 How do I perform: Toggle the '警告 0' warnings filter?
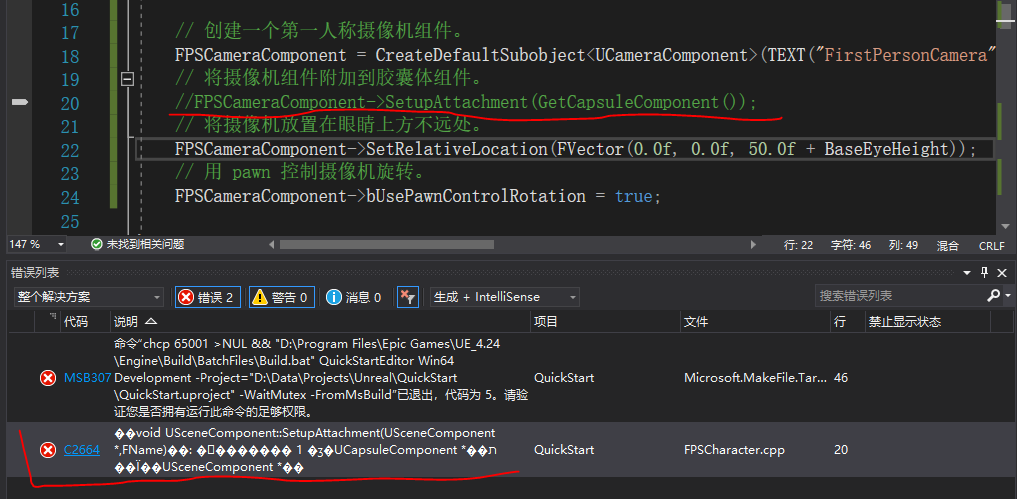pos(281,297)
